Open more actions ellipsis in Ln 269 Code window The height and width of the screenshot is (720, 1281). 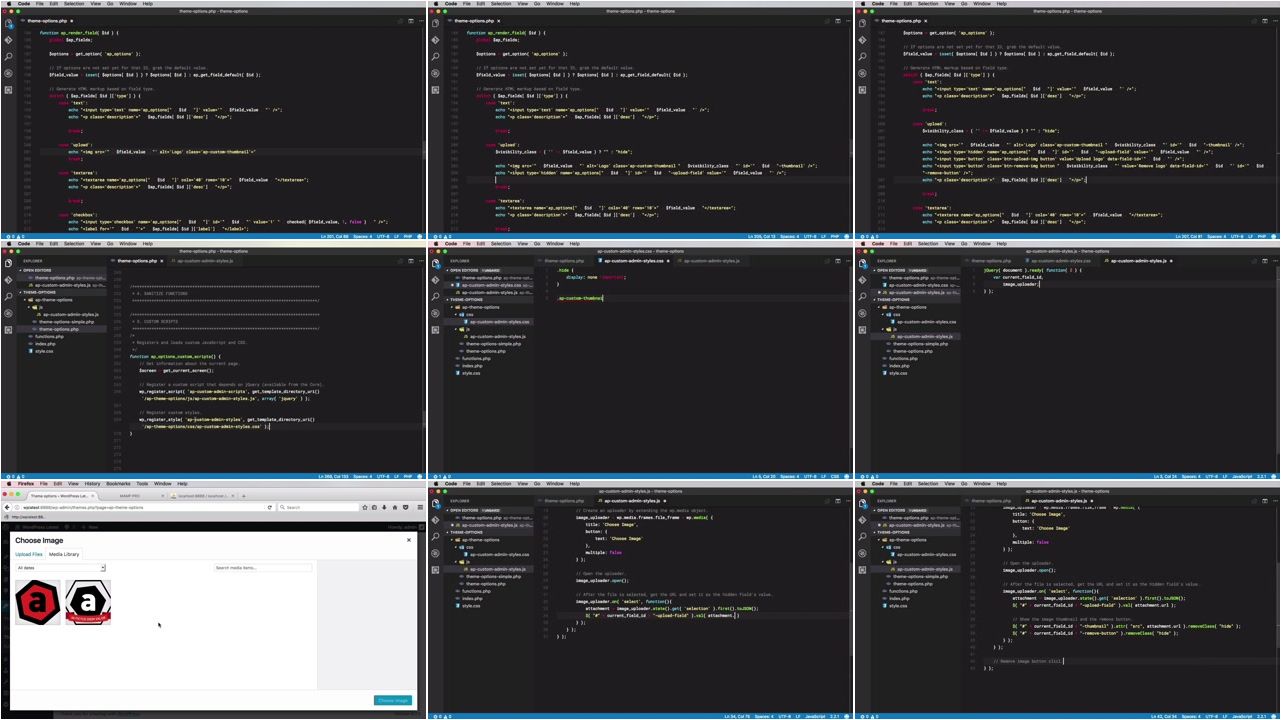pos(421,261)
